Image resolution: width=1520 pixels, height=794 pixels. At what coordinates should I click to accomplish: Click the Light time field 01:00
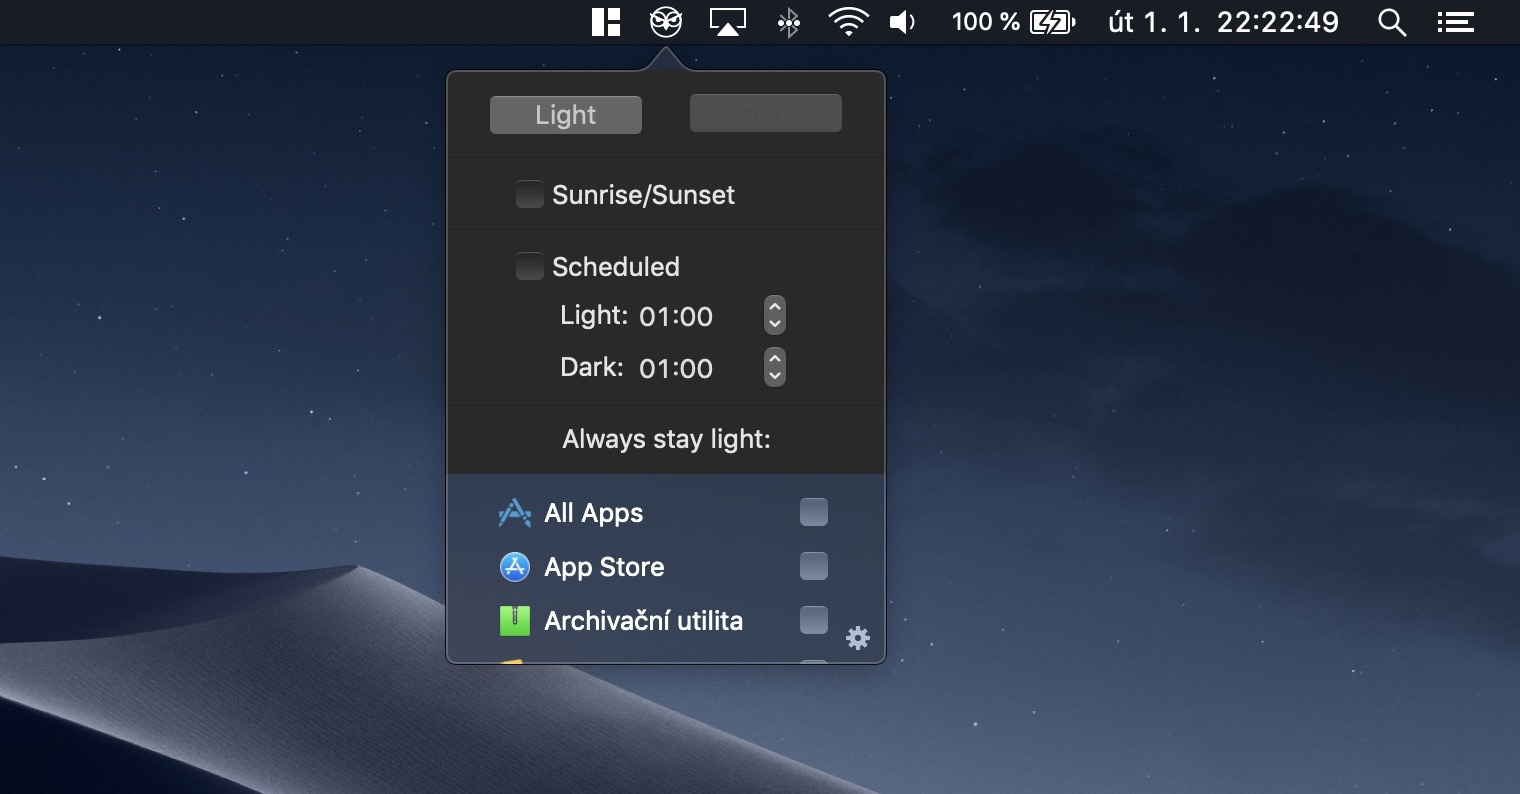point(676,317)
